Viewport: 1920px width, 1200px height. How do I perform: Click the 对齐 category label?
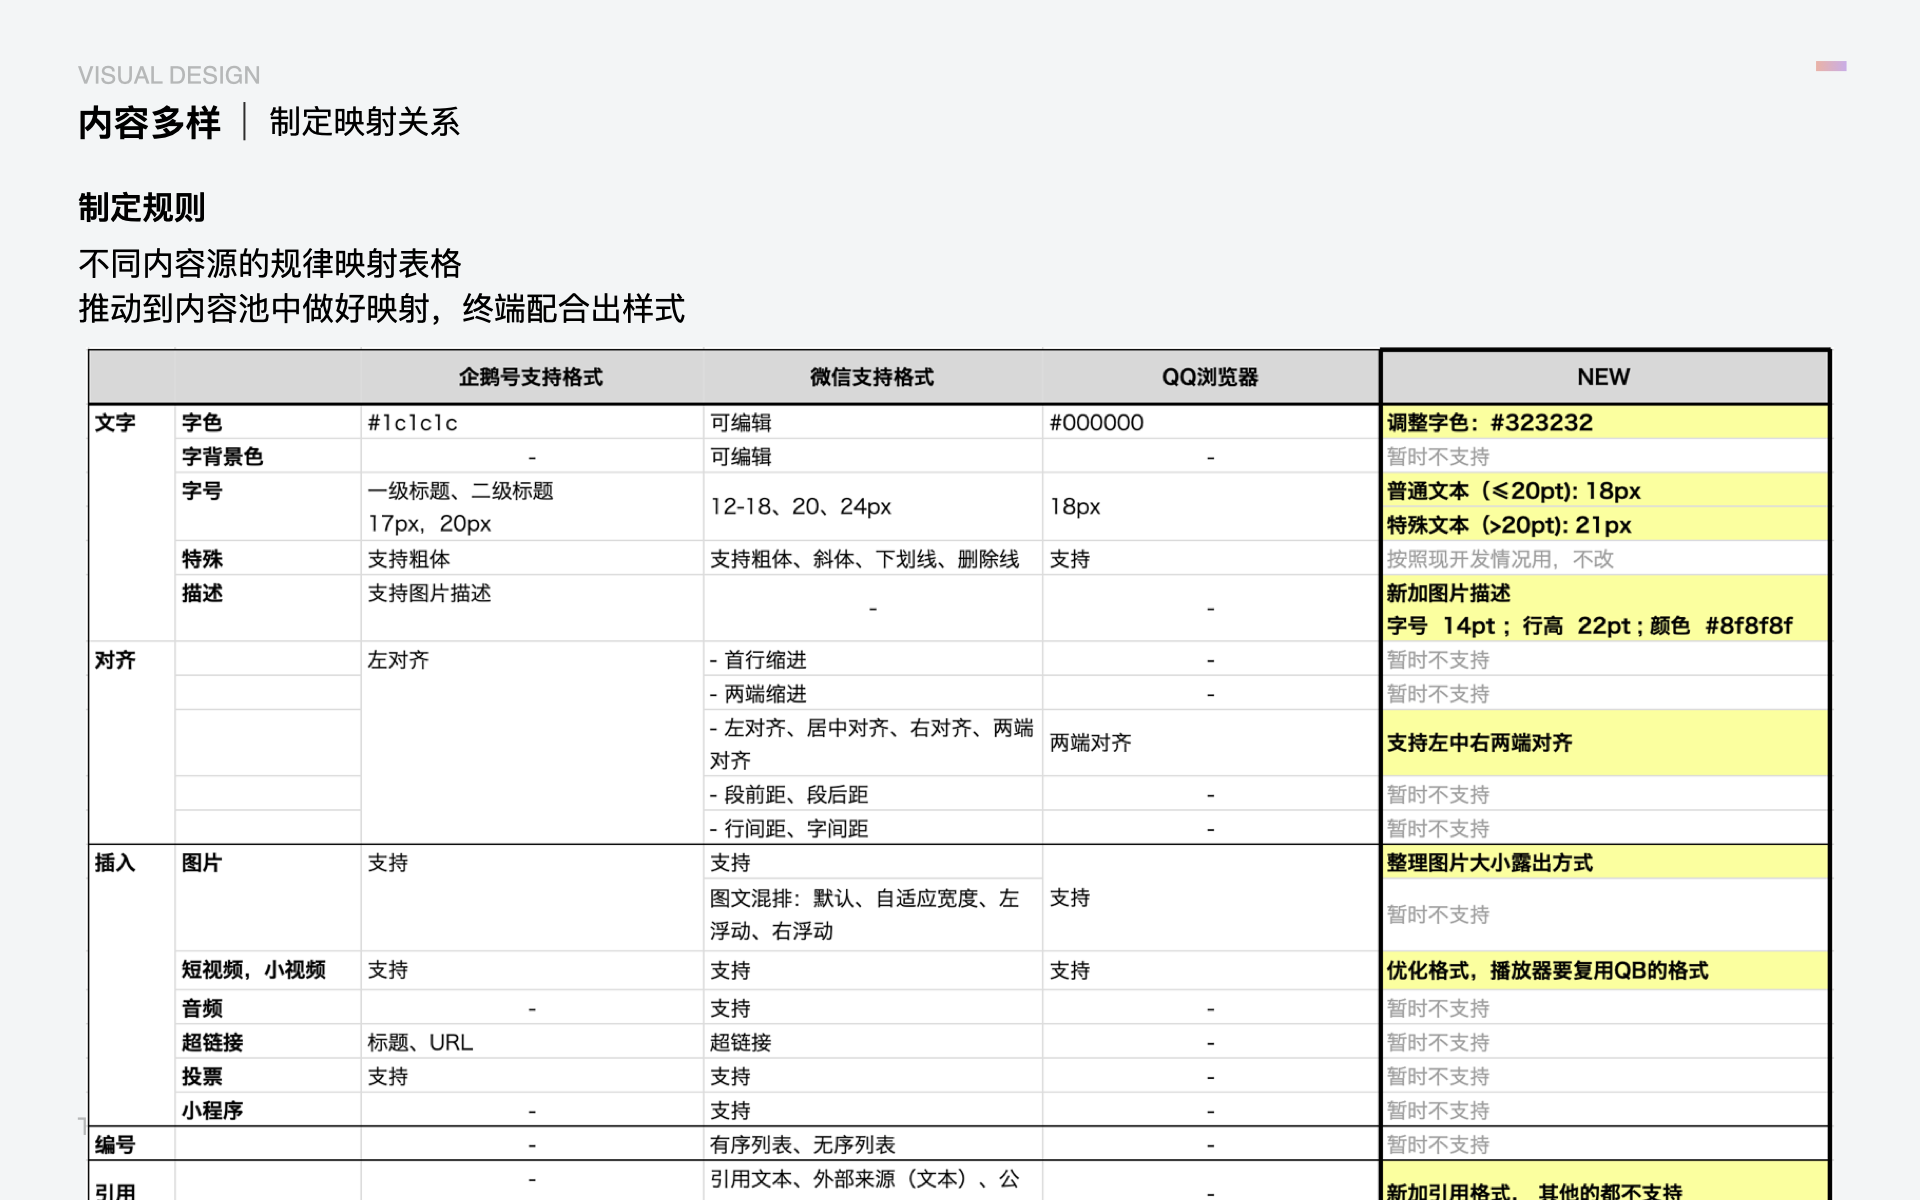pos(115,660)
